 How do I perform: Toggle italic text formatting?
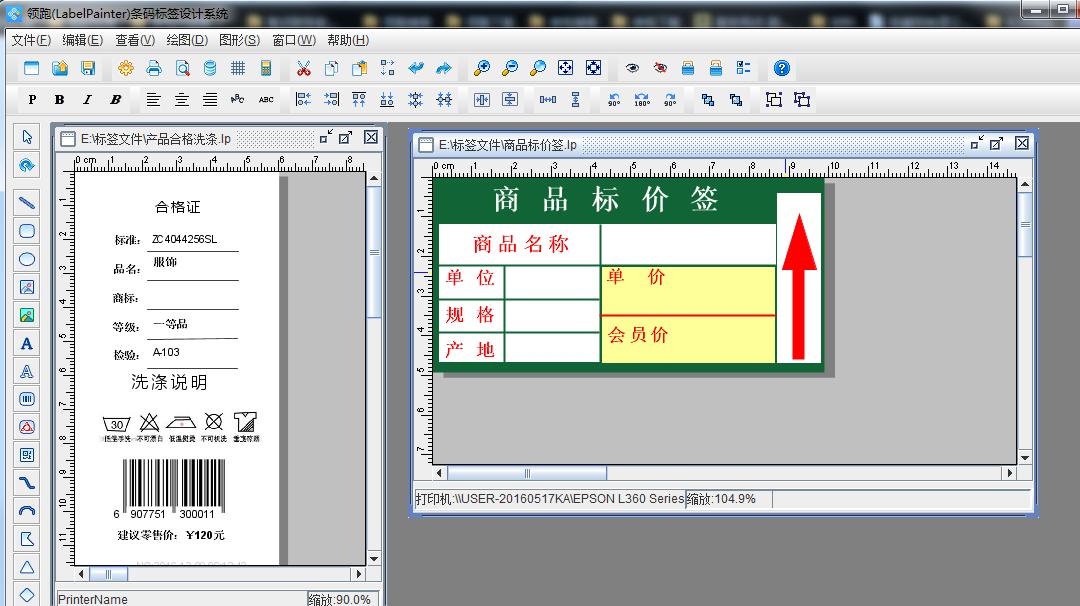[87, 100]
